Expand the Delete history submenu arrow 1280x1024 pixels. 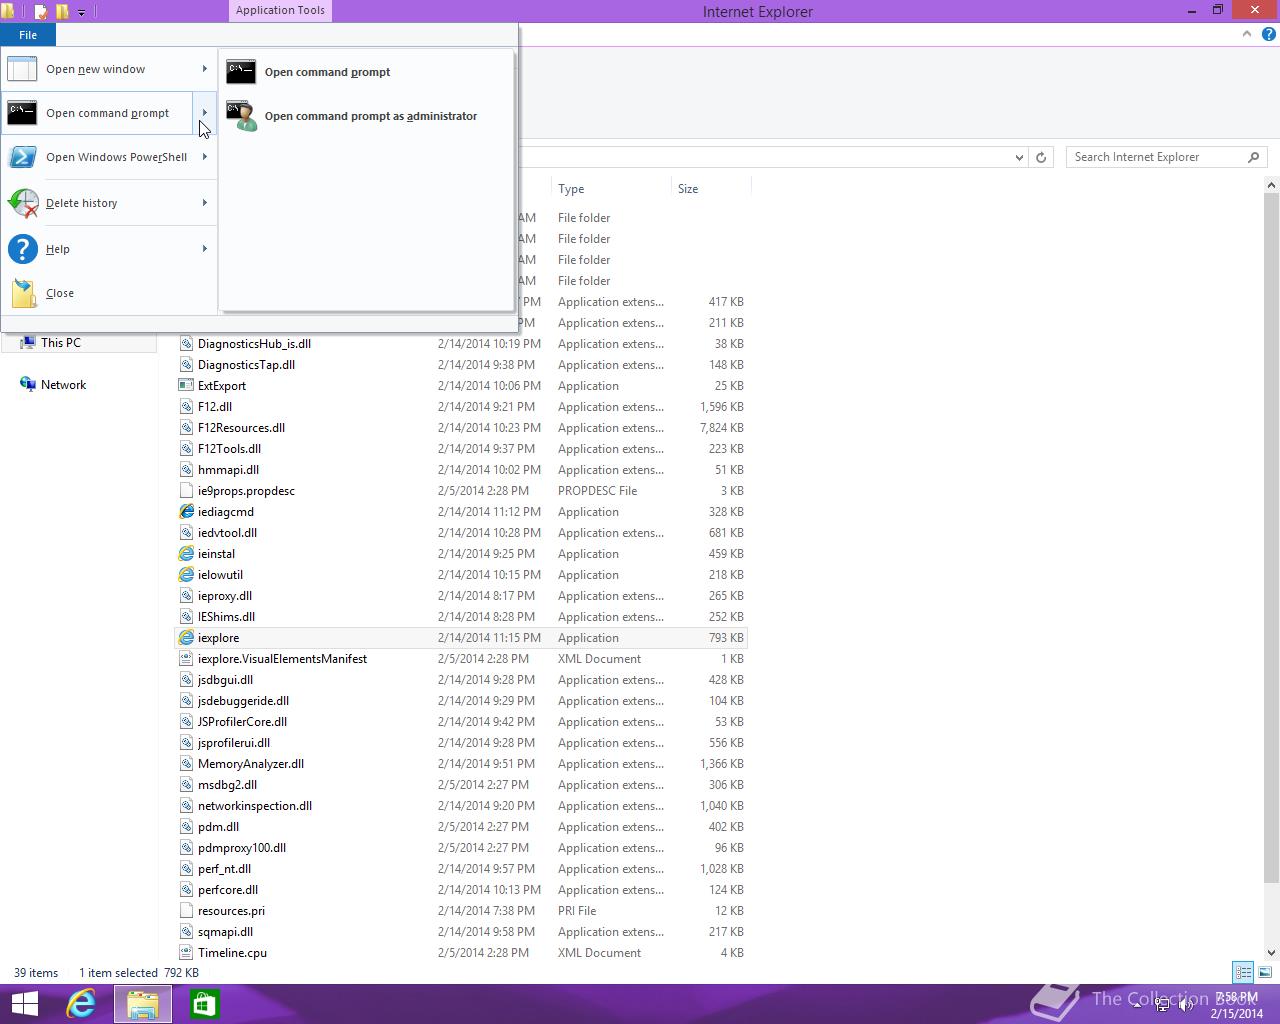click(x=205, y=203)
